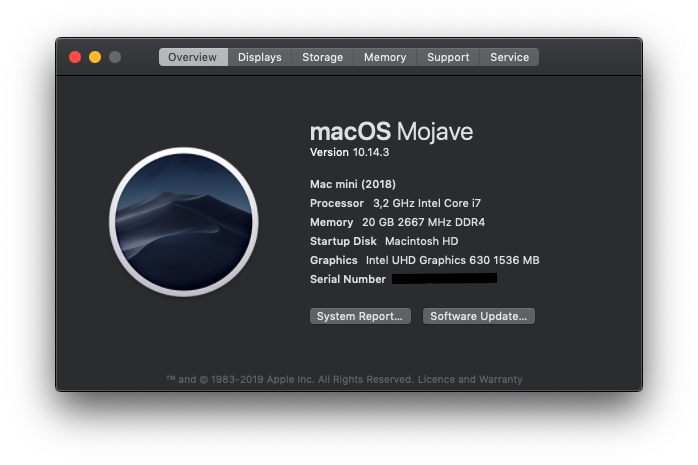
Task: Click the macOS Mojave desert logo image
Action: (x=184, y=222)
